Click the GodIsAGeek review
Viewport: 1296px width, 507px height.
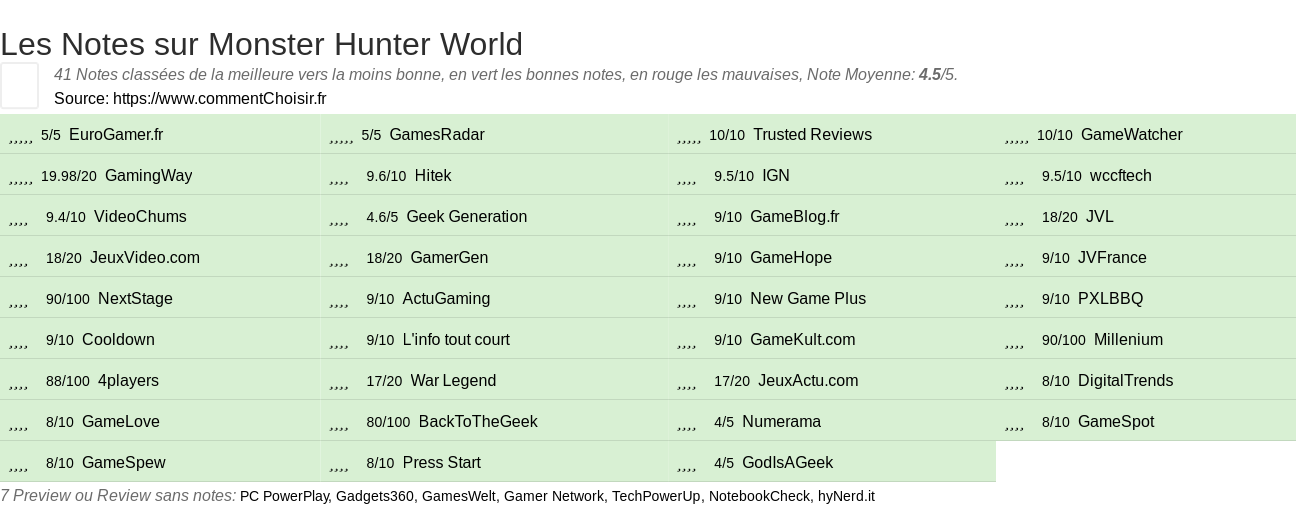(x=788, y=463)
